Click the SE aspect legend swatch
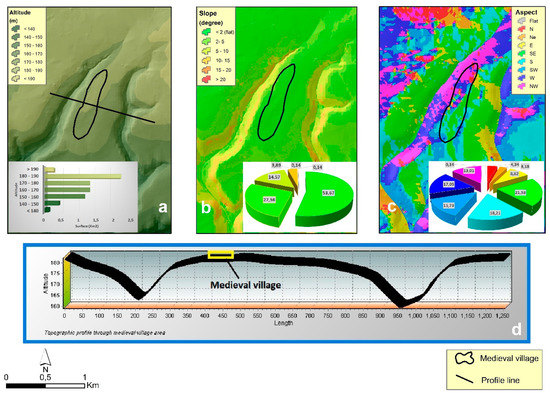 (521, 53)
